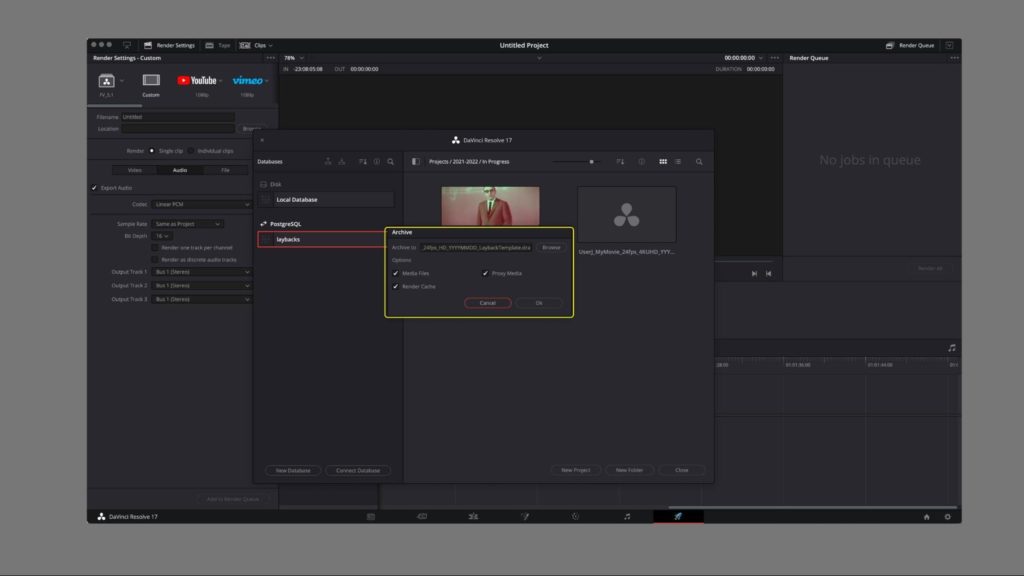This screenshot has height=576, width=1024.
Task: Open the Output Track 3 dropdown
Action: (x=201, y=299)
